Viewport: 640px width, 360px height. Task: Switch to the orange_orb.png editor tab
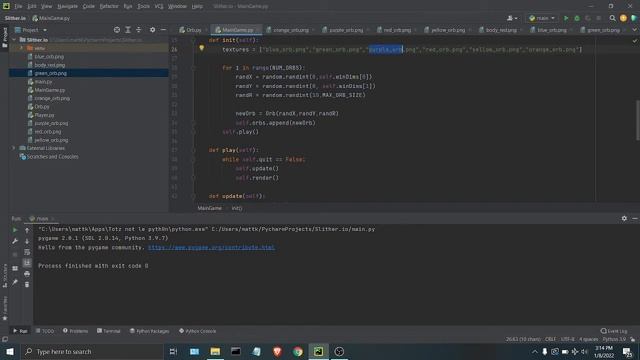point(290,30)
